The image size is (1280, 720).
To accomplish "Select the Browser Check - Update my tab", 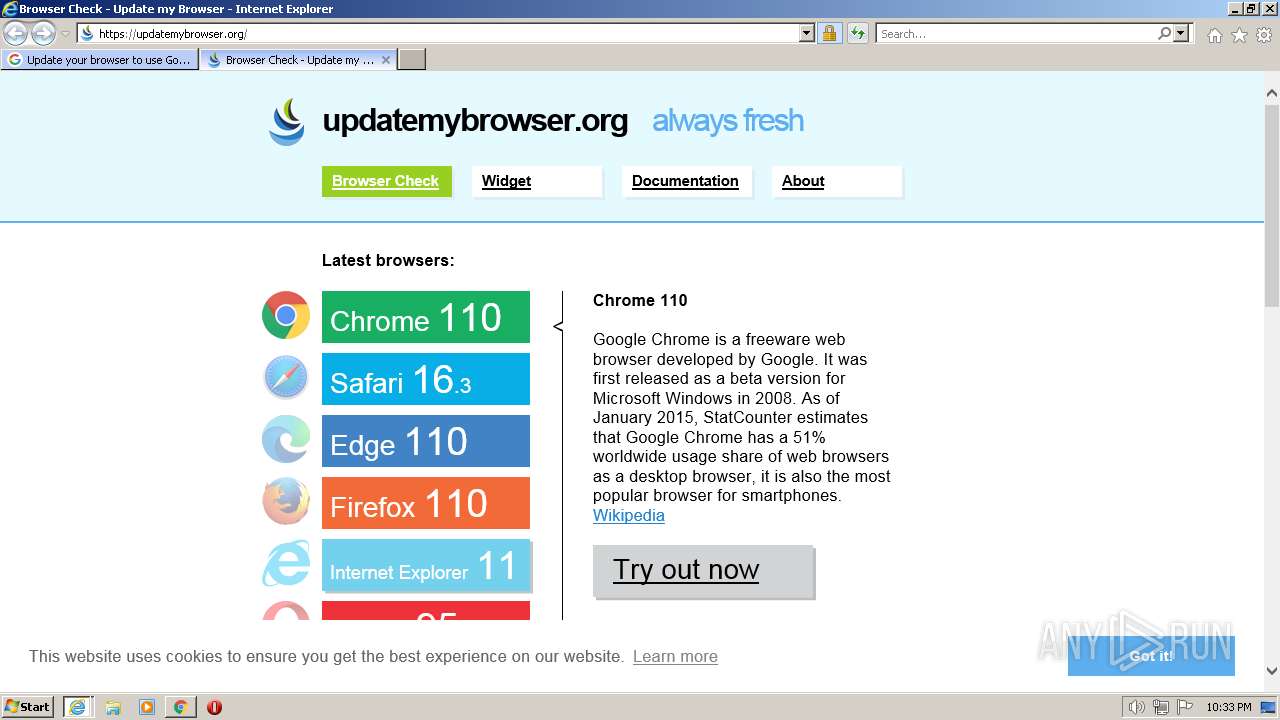I will pos(299,60).
